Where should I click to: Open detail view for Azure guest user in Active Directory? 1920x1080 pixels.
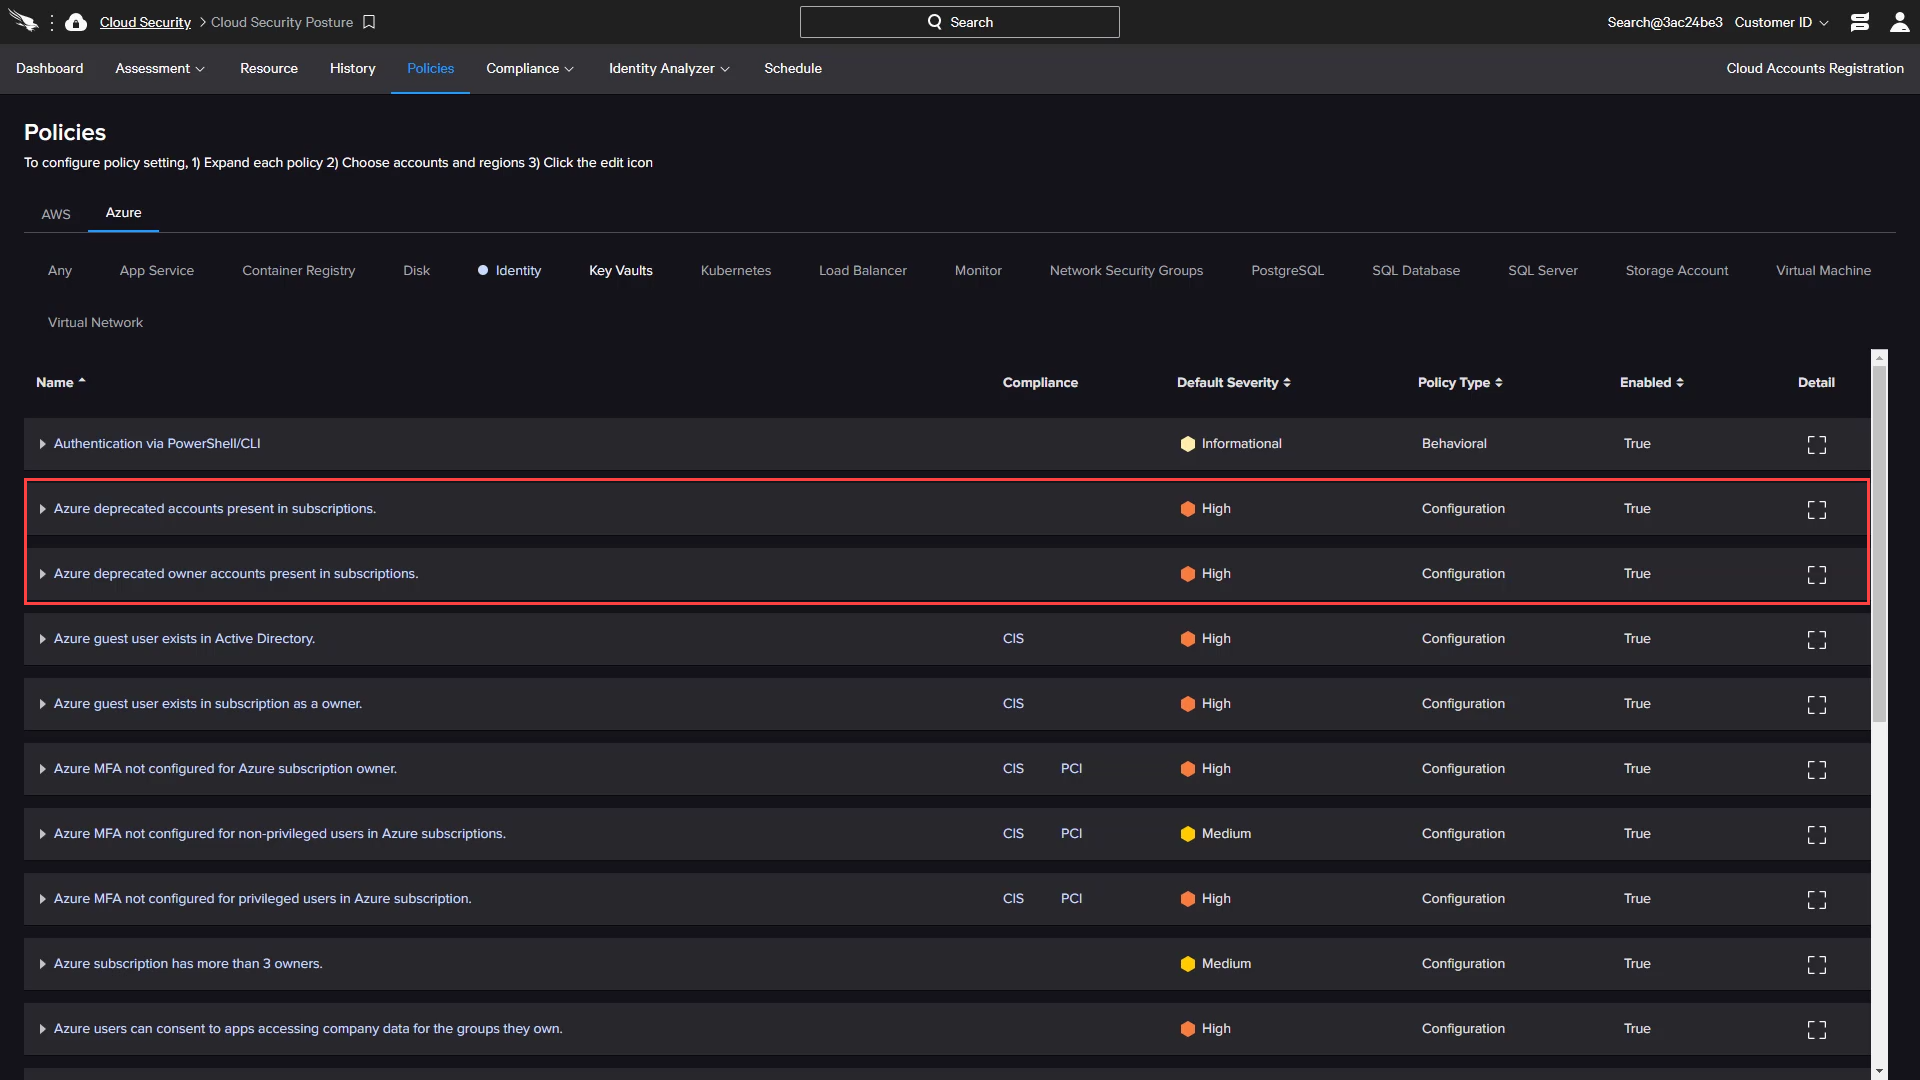1816,640
